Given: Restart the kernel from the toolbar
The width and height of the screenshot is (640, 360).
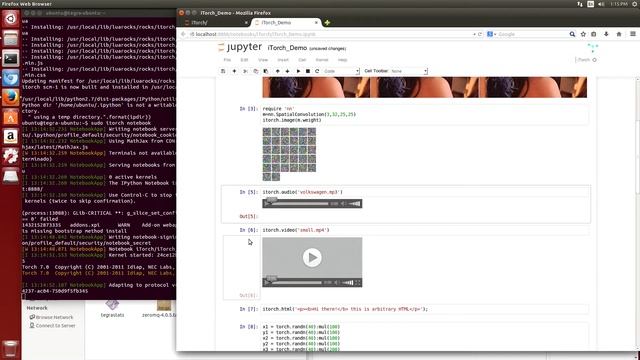Looking at the screenshot, I should [317, 71].
